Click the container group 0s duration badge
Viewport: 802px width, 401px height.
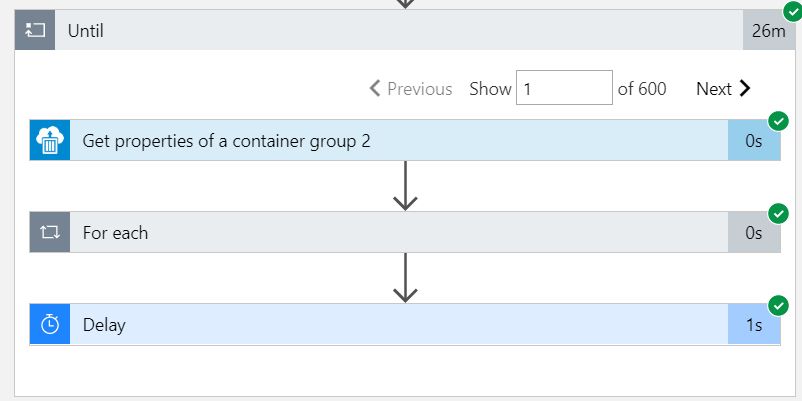pos(754,141)
